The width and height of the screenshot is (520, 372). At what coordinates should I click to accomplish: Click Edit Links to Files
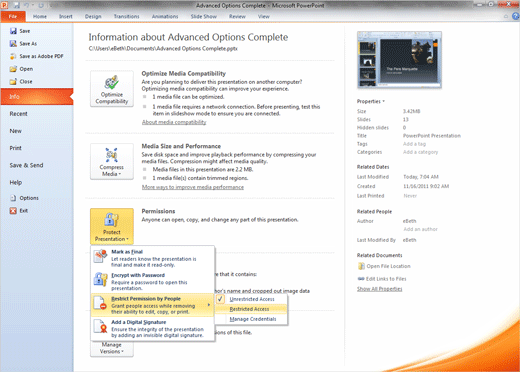386,279
